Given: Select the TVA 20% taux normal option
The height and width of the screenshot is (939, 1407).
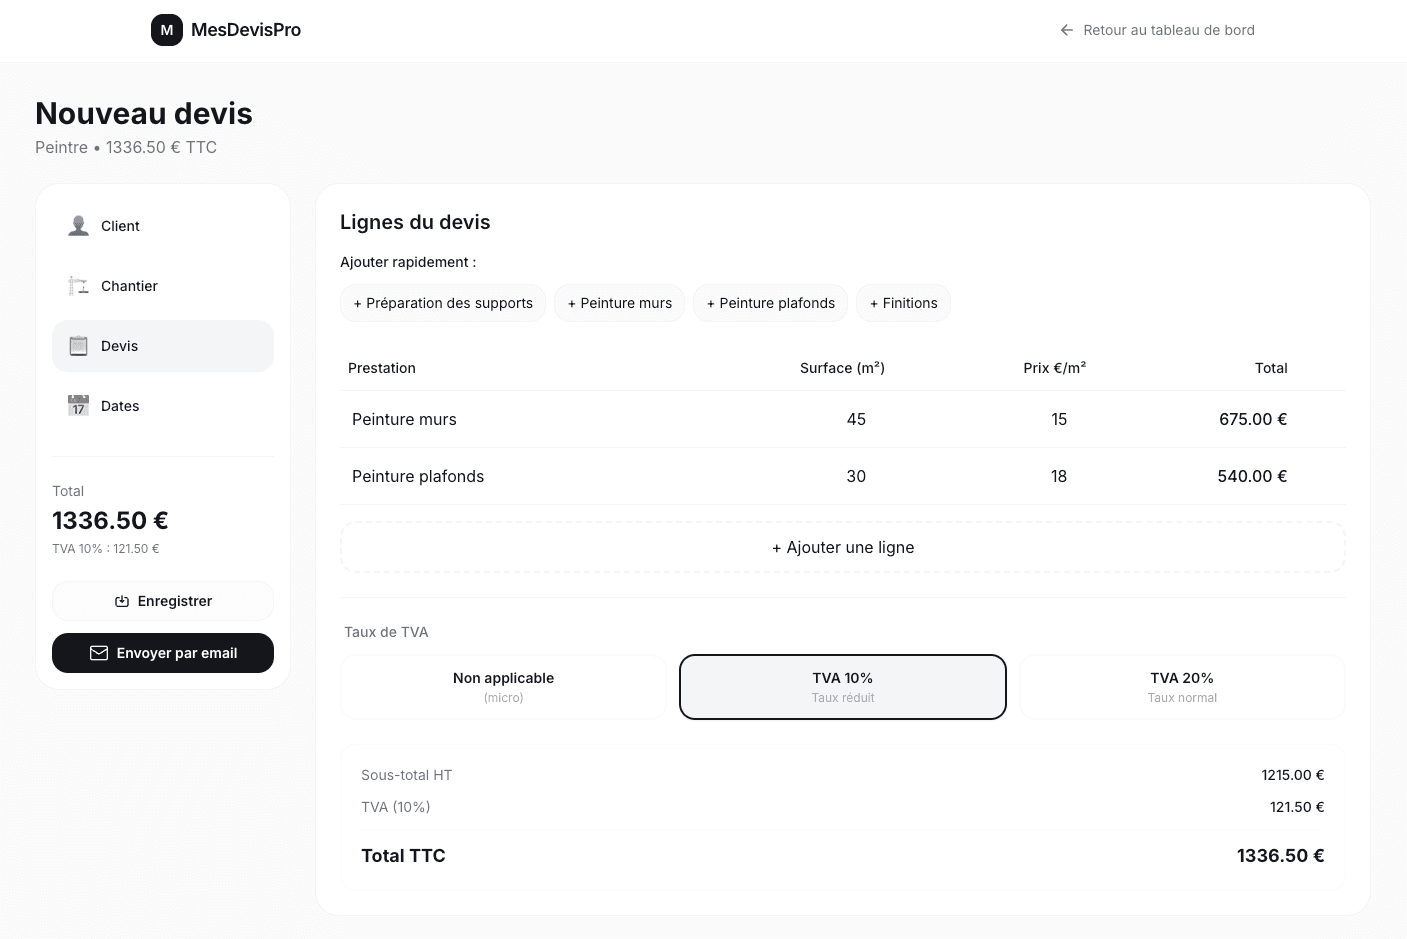Looking at the screenshot, I should [x=1182, y=687].
